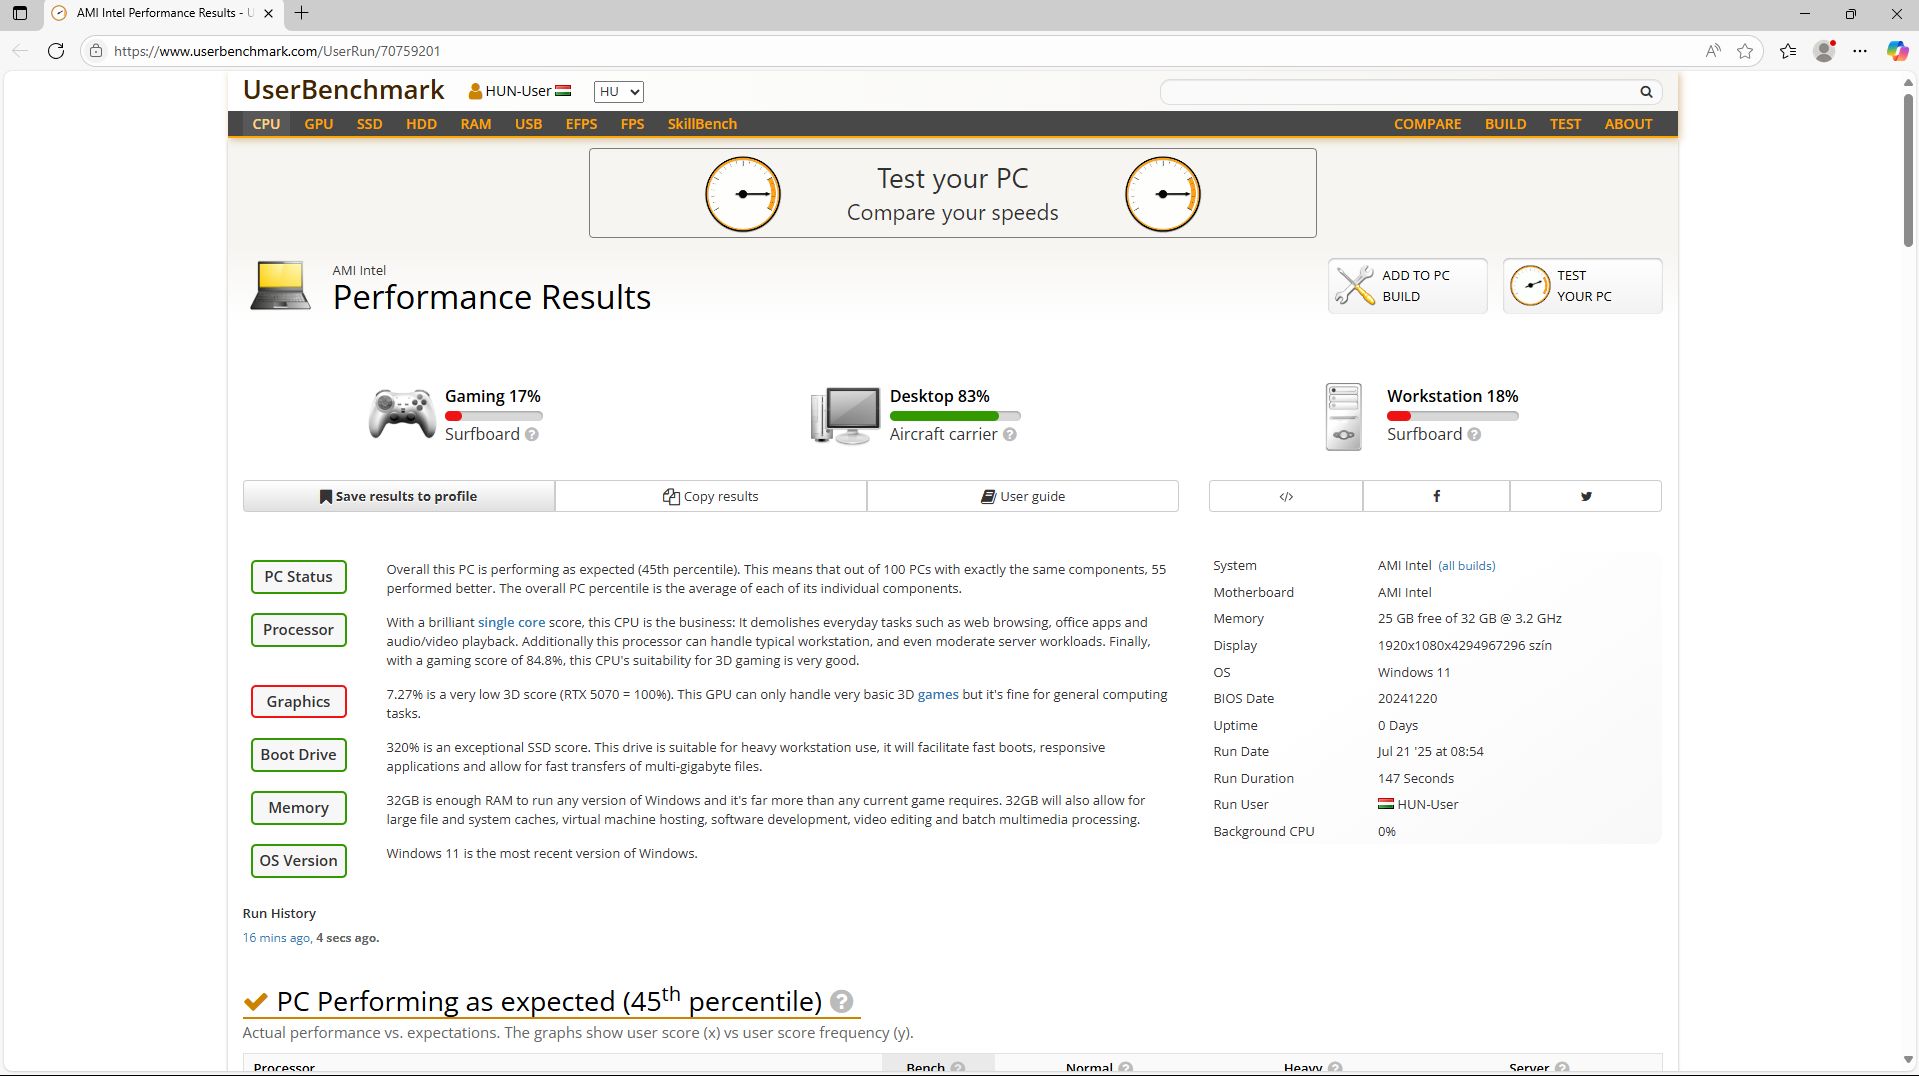View site information lock icon

[x=96, y=51]
